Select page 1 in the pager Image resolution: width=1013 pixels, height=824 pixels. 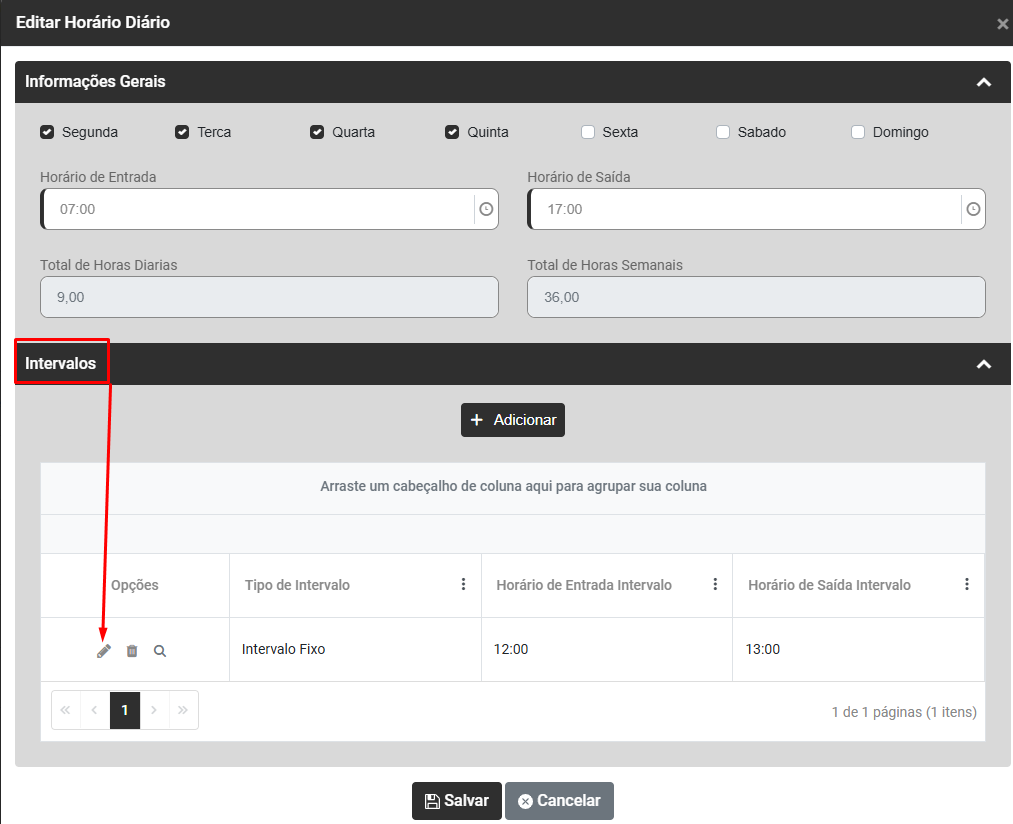point(125,710)
